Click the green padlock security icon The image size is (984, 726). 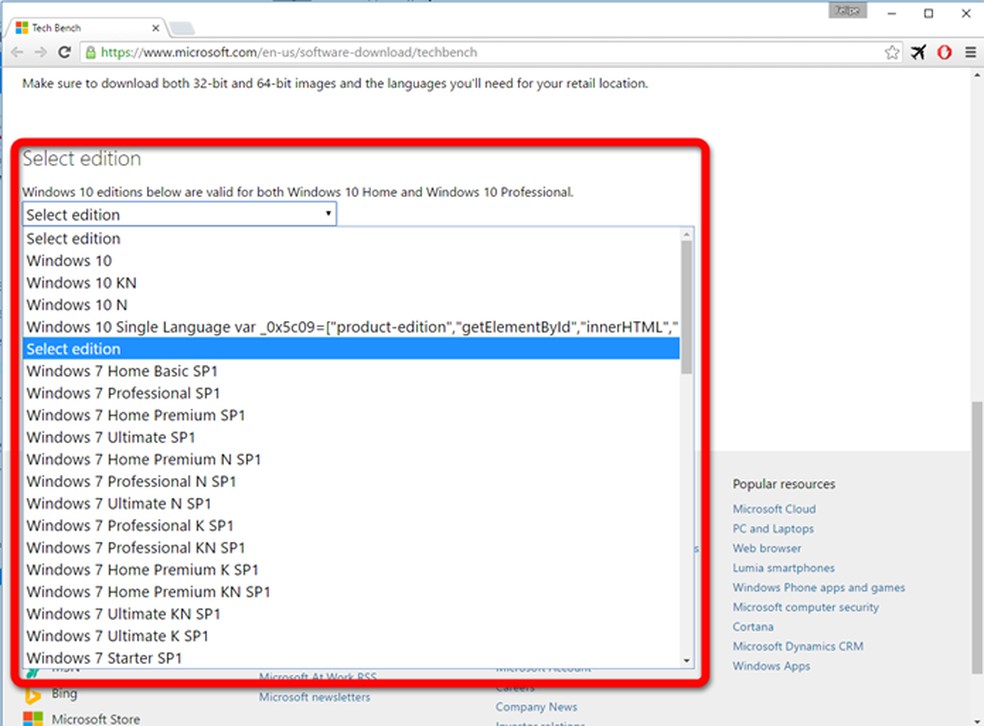click(x=91, y=53)
